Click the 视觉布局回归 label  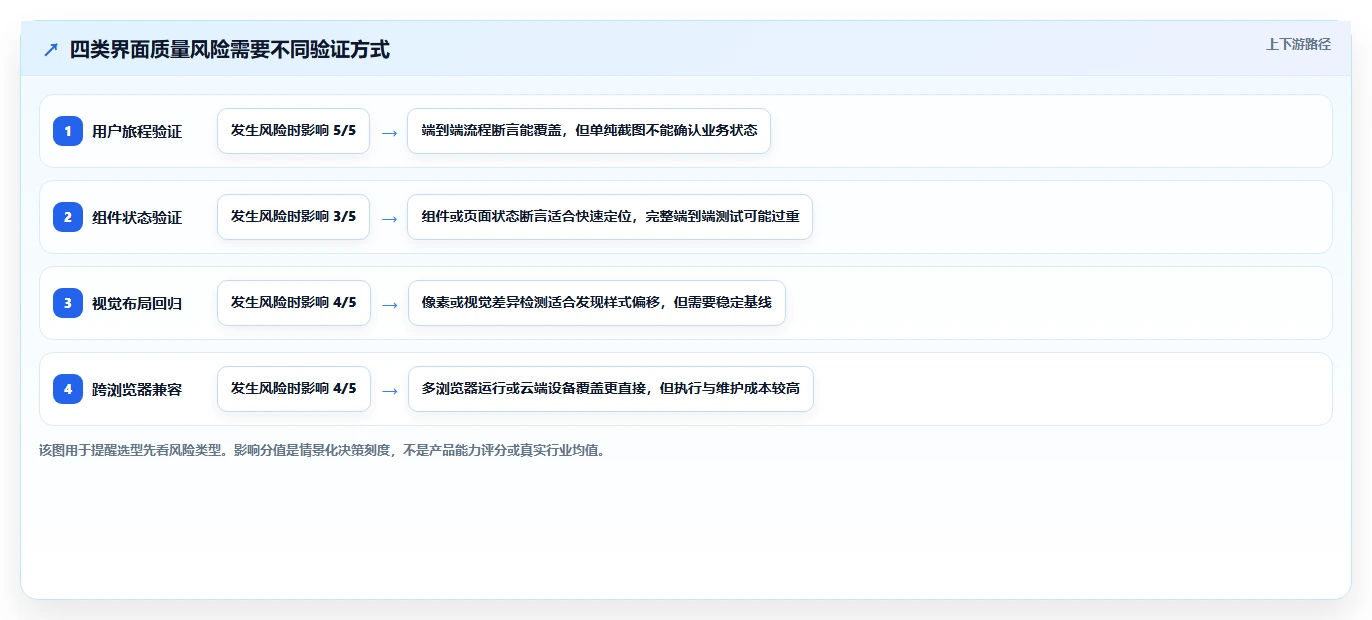coord(137,303)
